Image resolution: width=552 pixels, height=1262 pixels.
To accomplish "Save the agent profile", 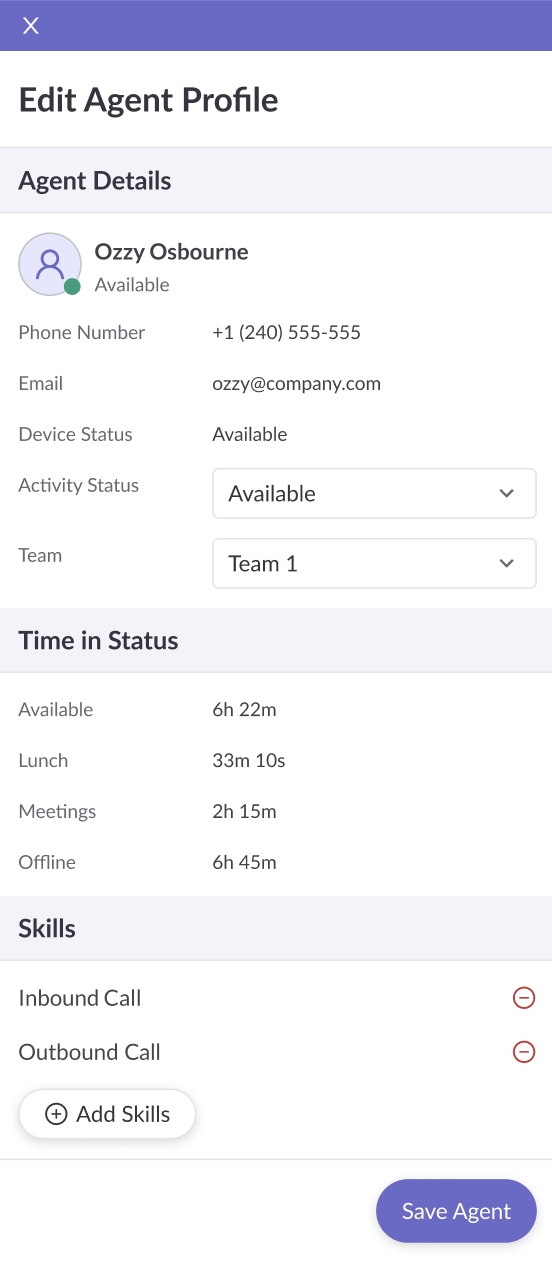I will 456,1211.
